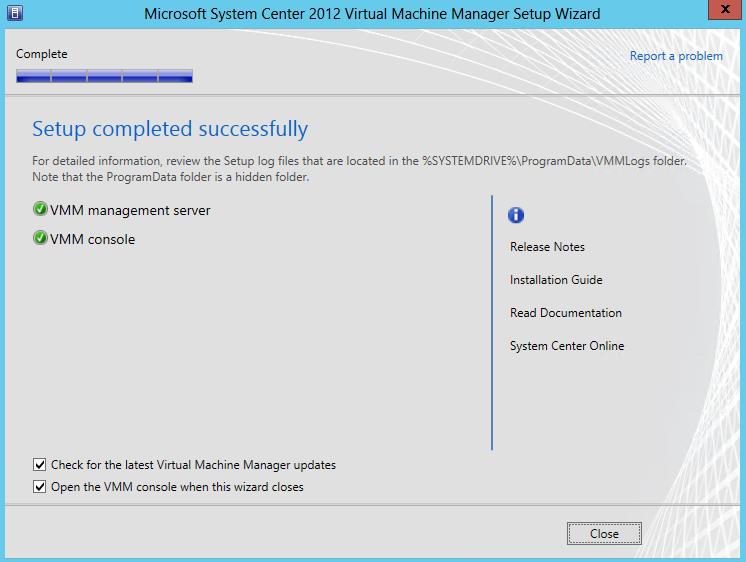Click the 'Setup completed successfully' heading
Viewport: 746px width, 562px height.
tap(170, 129)
